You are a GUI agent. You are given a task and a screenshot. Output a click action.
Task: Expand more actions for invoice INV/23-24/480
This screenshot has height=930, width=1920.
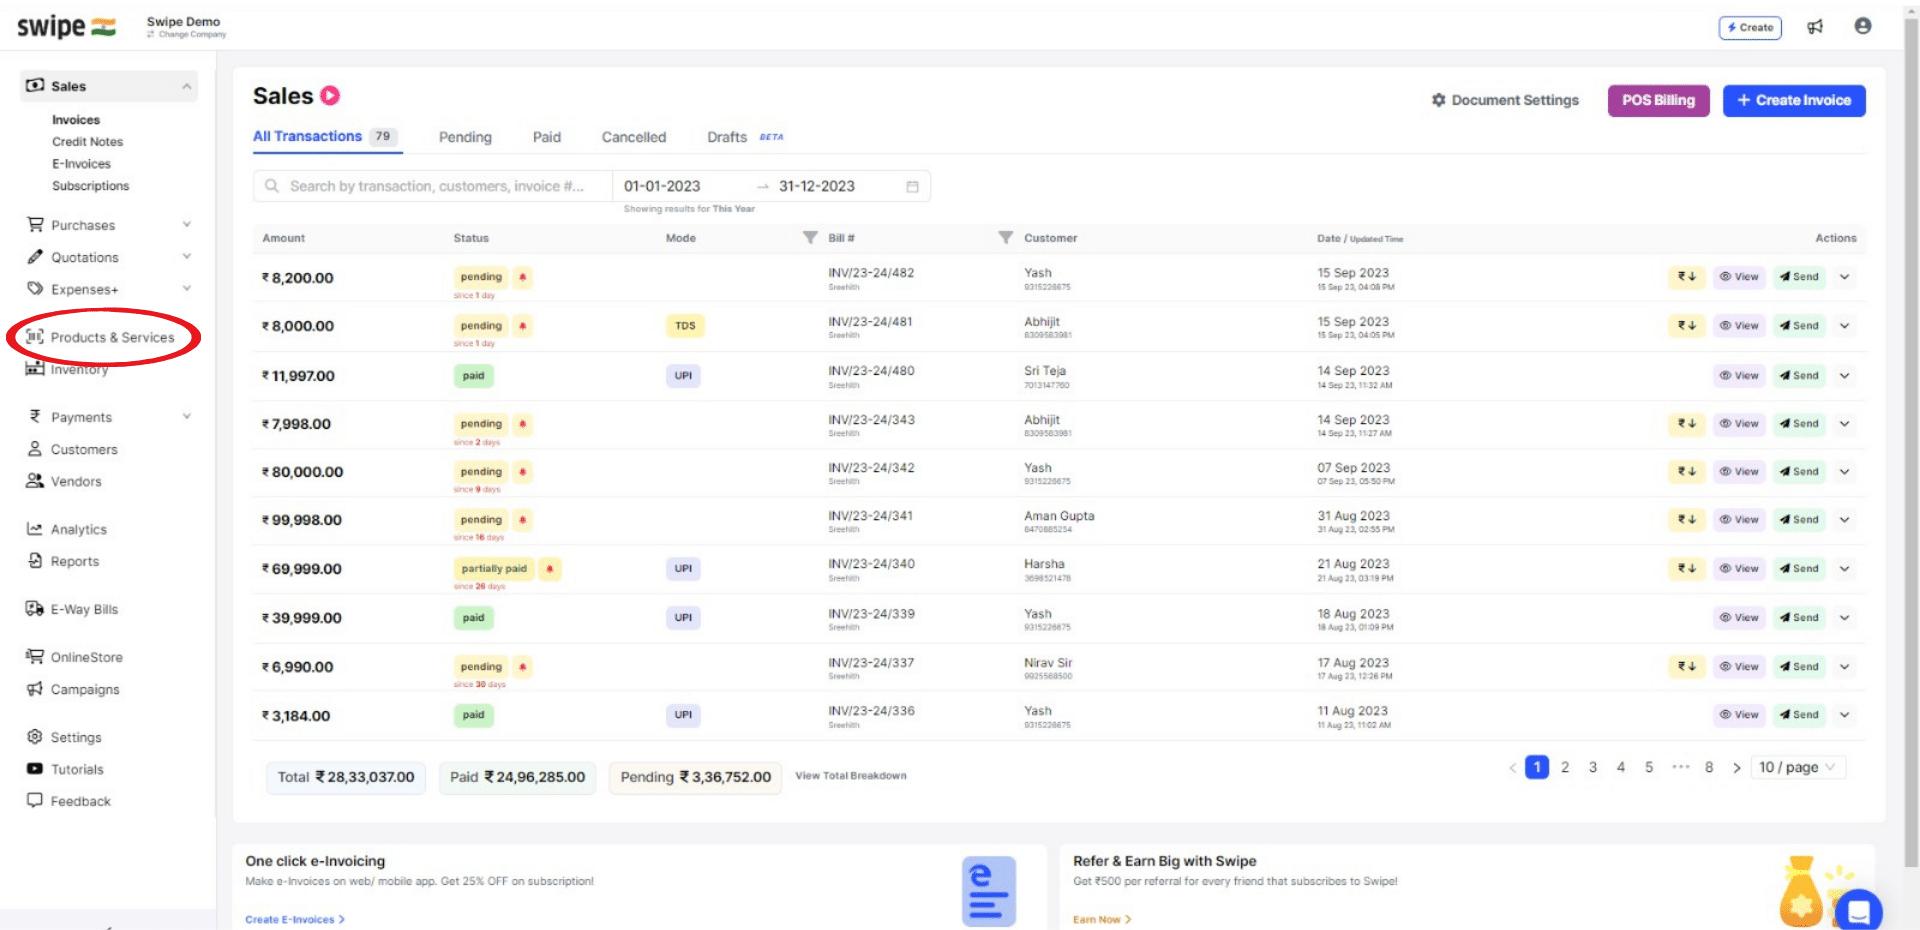tap(1844, 376)
